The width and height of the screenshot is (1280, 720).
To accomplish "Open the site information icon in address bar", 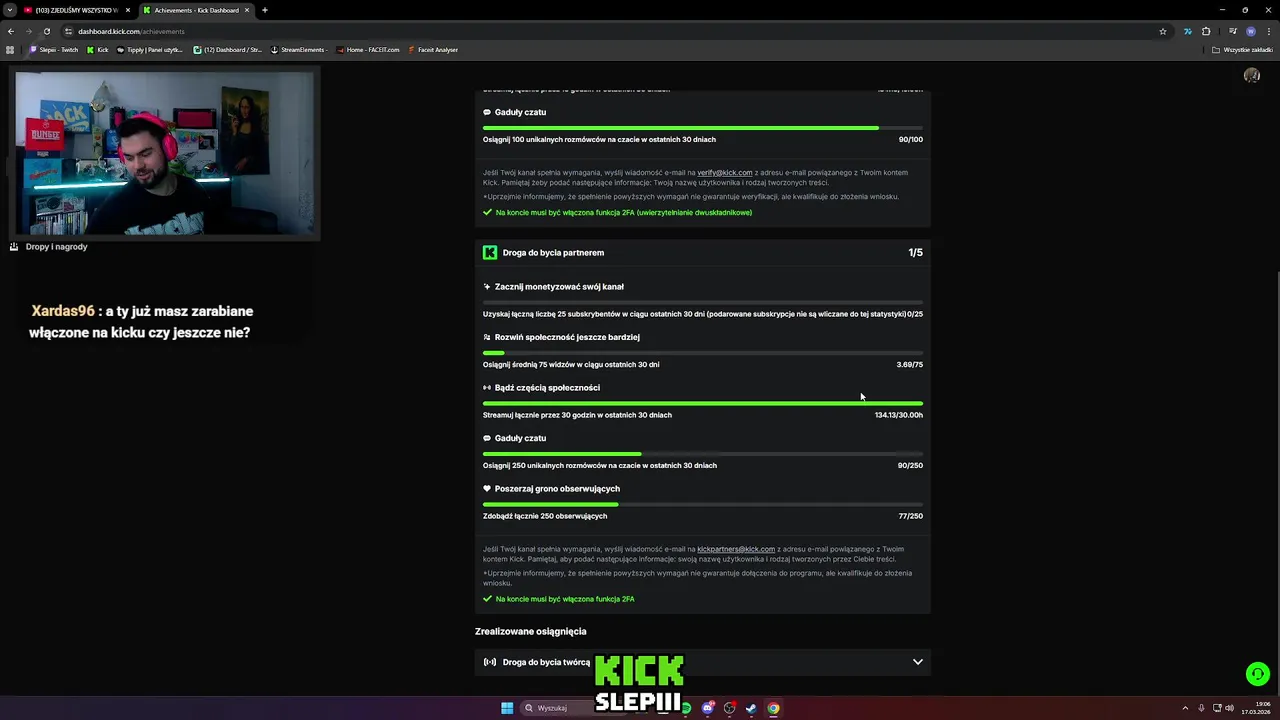I will (x=68, y=31).
